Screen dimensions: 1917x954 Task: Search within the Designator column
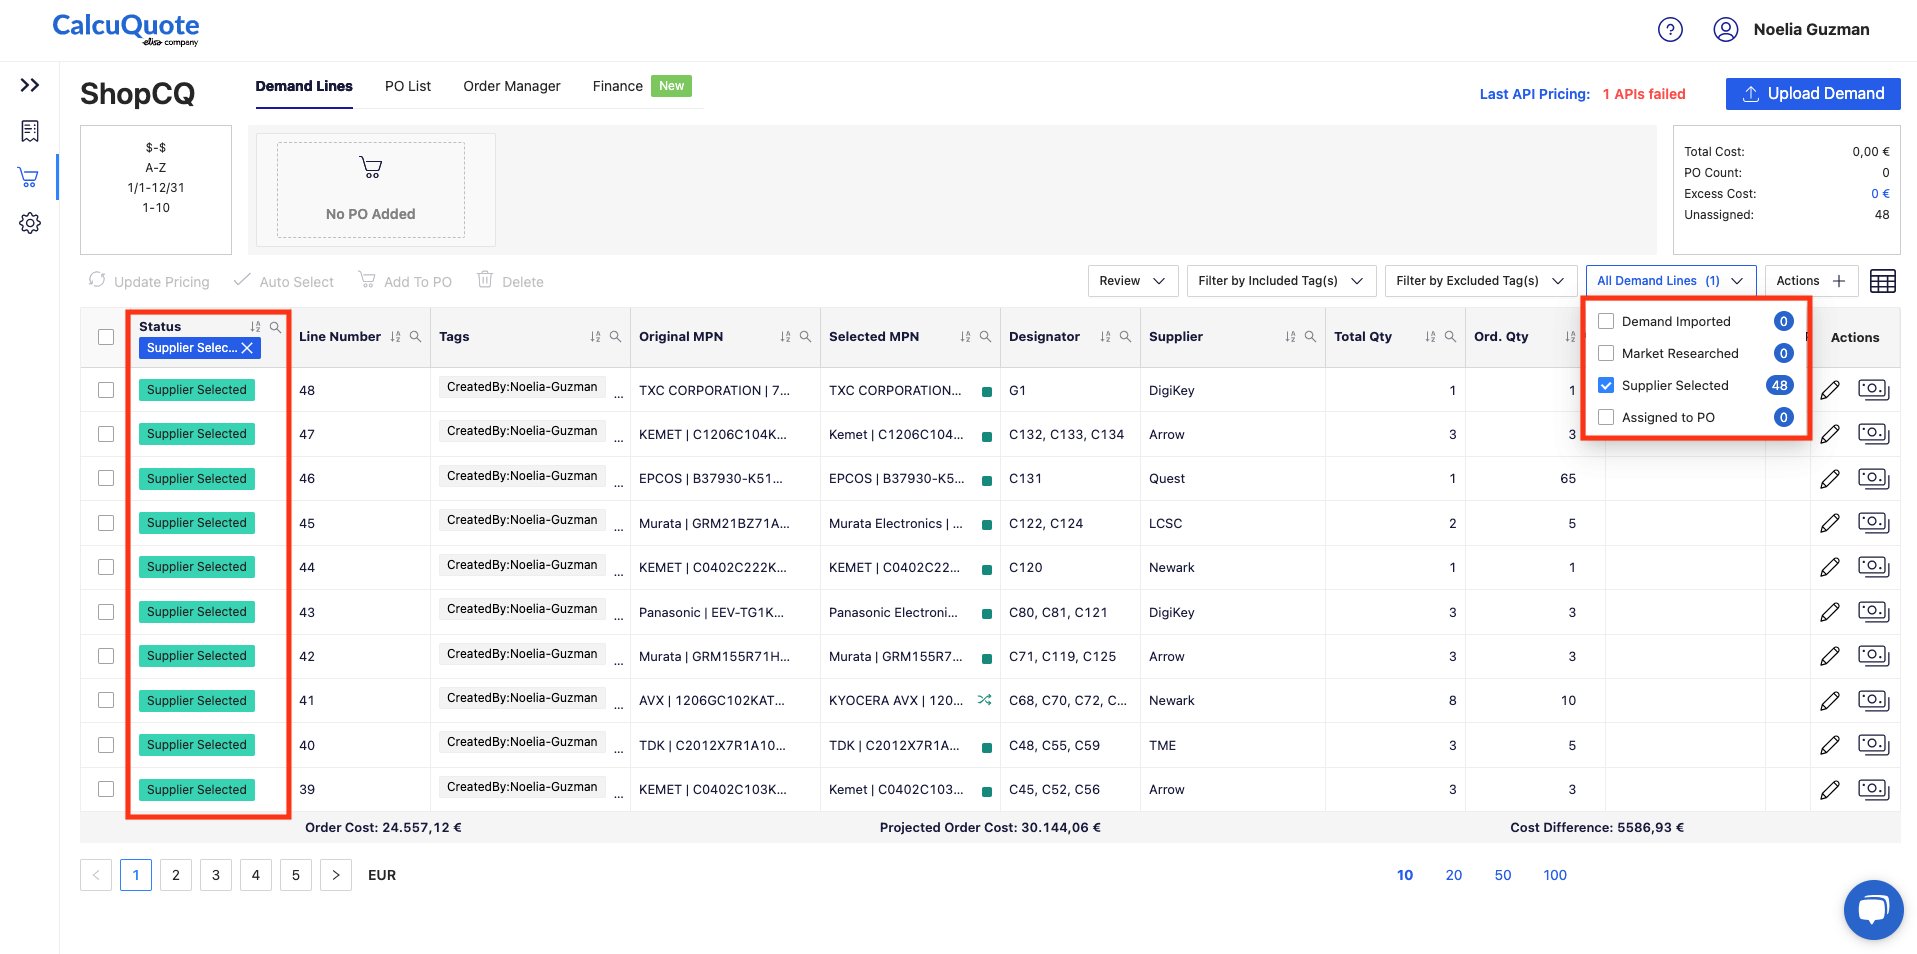pos(1125,337)
